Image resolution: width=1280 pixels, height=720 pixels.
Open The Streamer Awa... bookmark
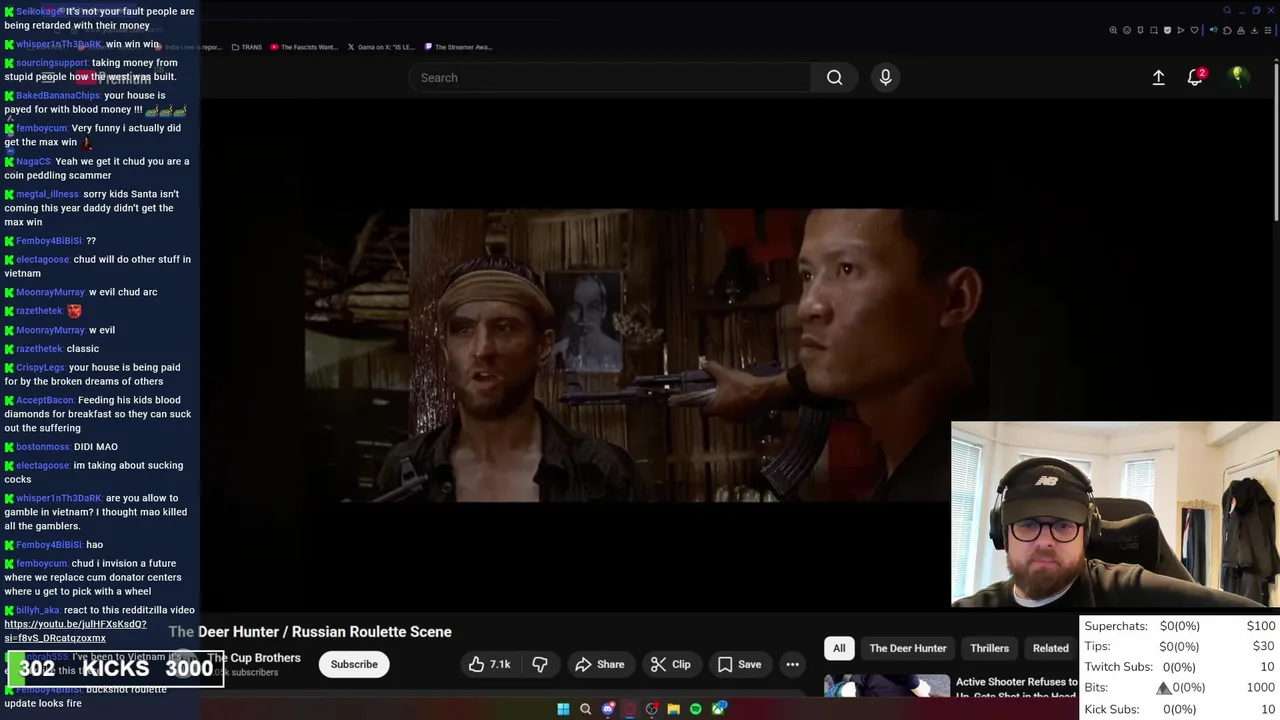coord(458,47)
